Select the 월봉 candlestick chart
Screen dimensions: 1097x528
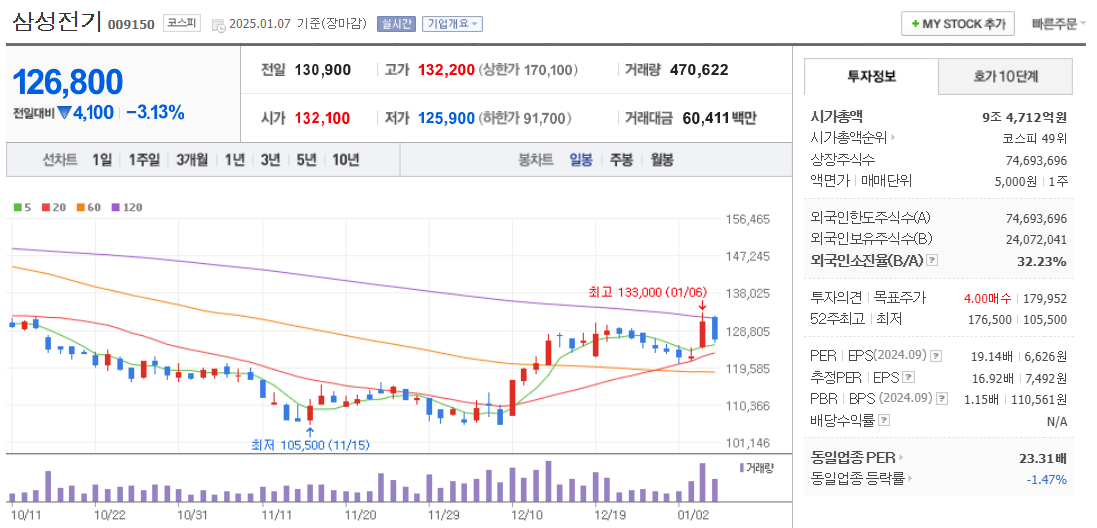pyautogui.click(x=662, y=160)
